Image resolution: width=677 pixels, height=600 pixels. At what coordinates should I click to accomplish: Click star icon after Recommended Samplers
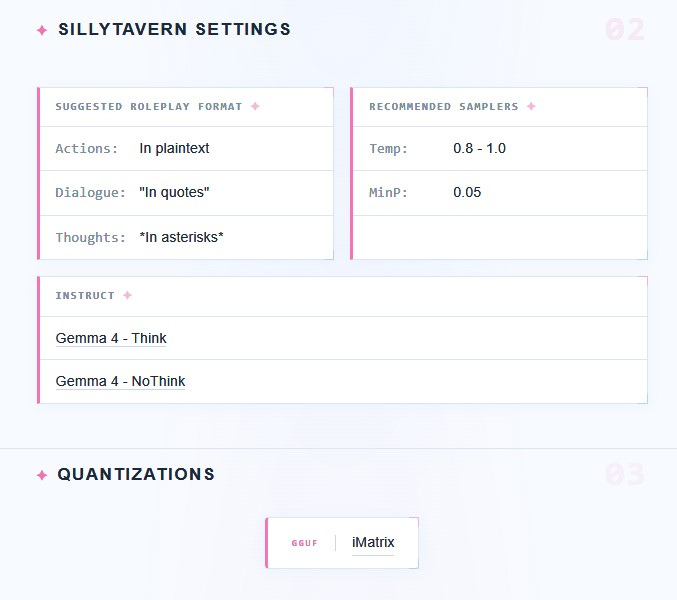coord(531,106)
